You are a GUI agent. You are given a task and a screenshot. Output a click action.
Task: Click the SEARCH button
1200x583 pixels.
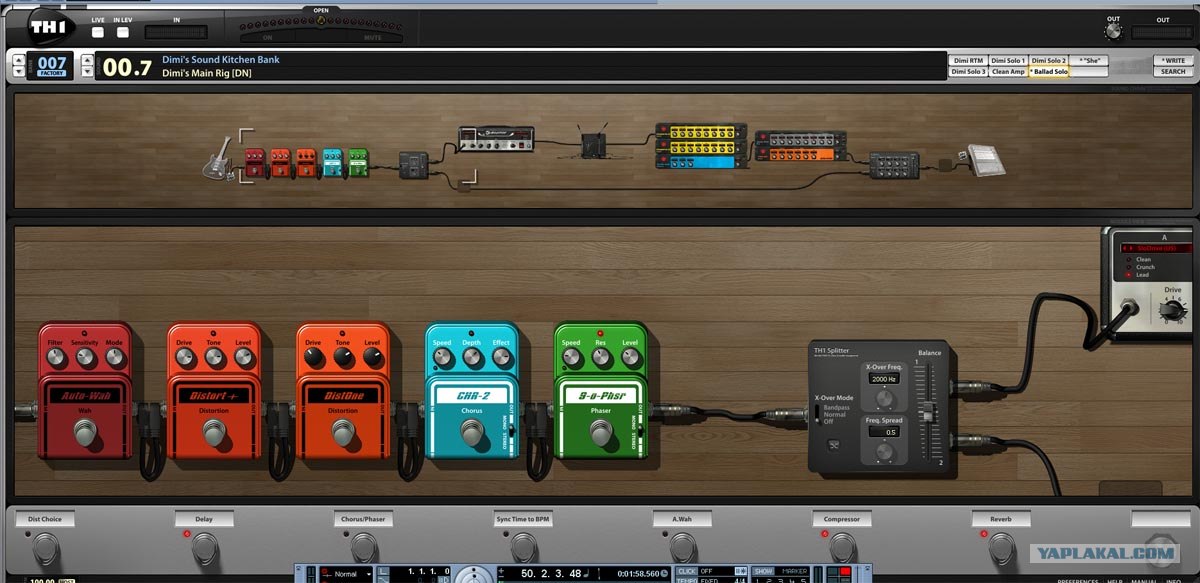pos(1173,72)
